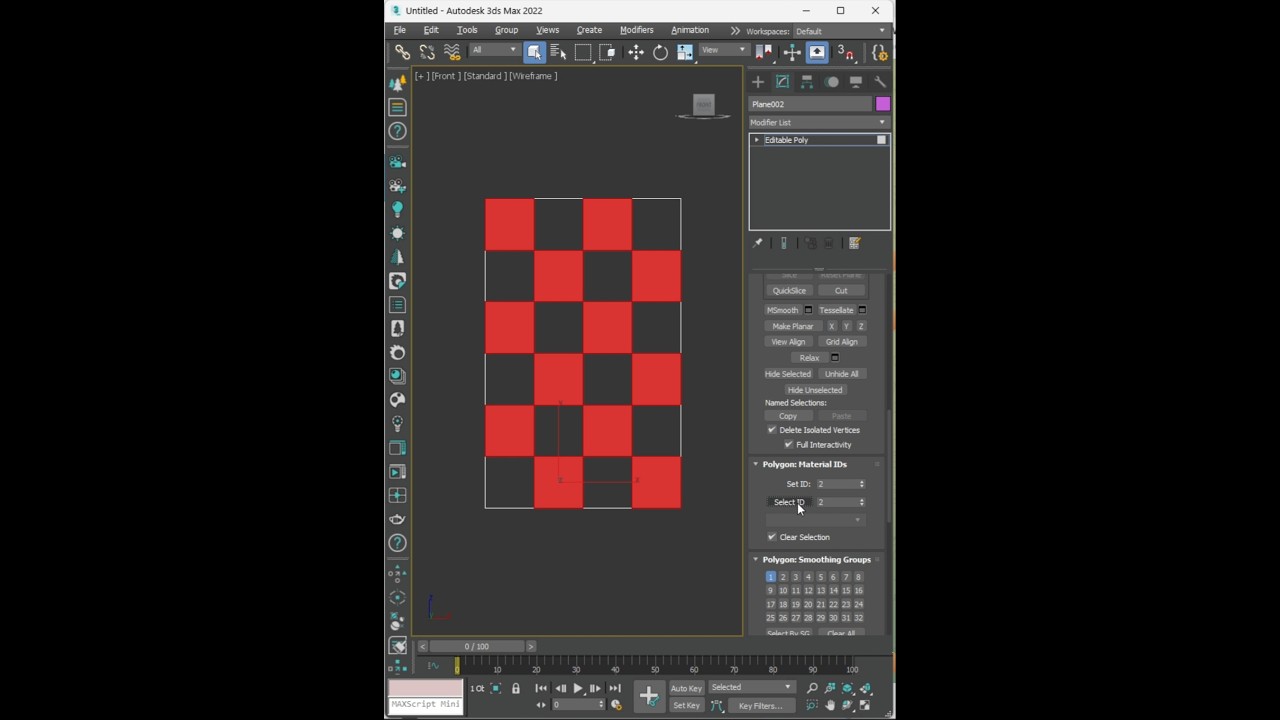Click the object color magenta swatch
This screenshot has height=720, width=1280.
[x=882, y=104]
